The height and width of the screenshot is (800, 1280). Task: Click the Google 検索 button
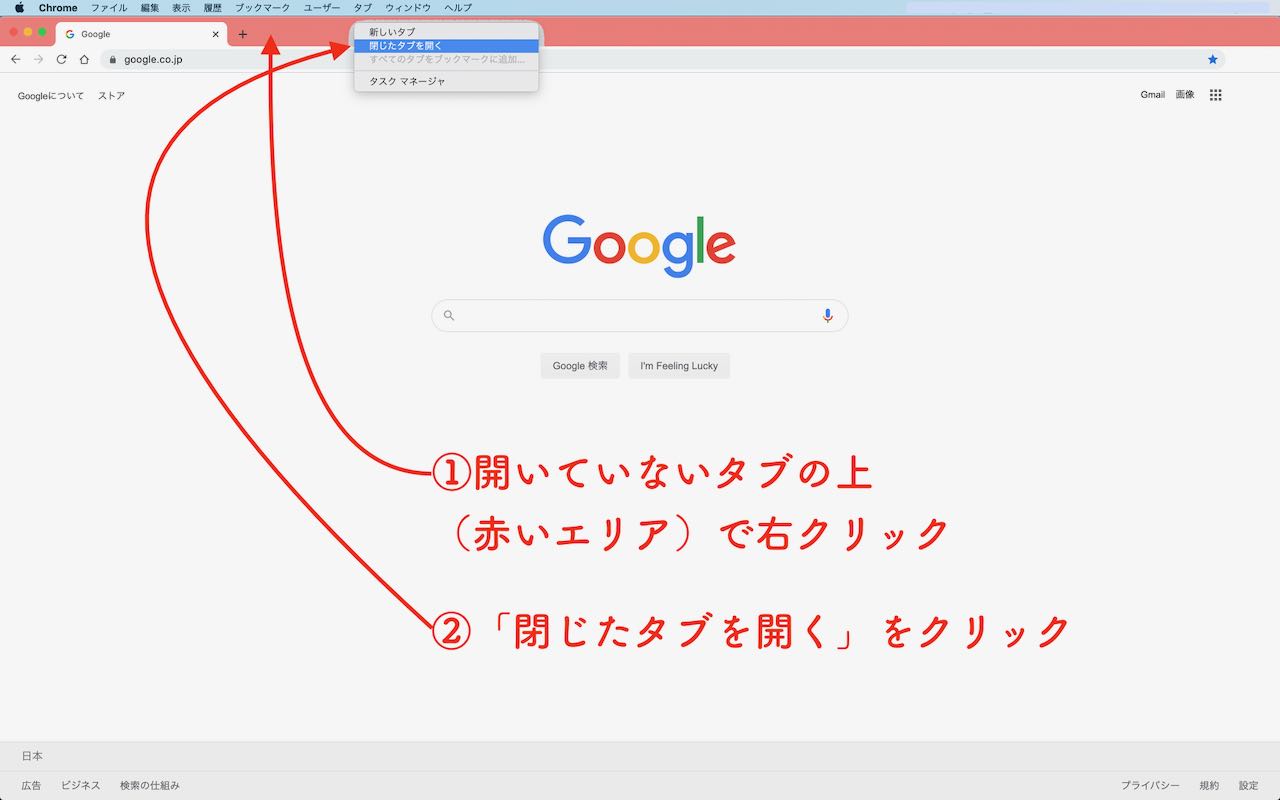tap(580, 365)
